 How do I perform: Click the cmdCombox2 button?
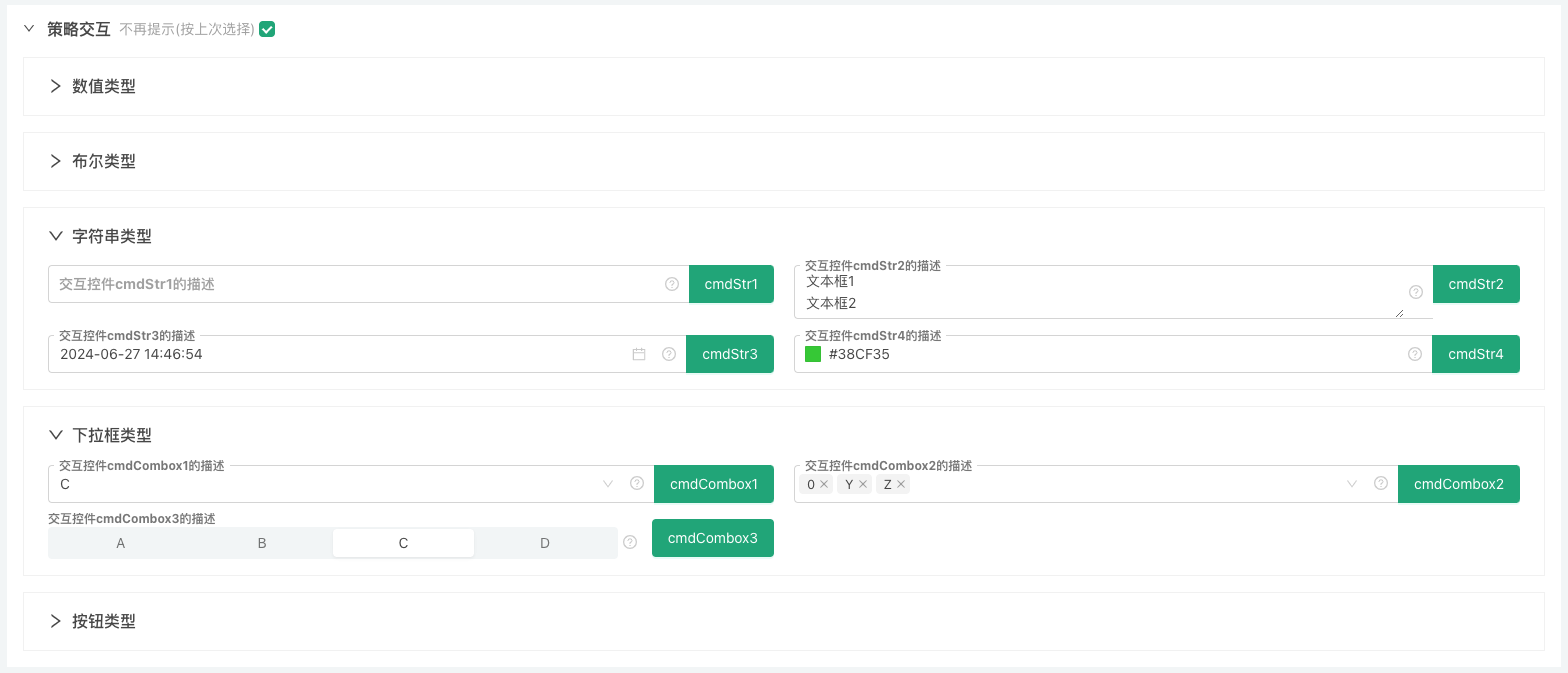pyautogui.click(x=1459, y=484)
